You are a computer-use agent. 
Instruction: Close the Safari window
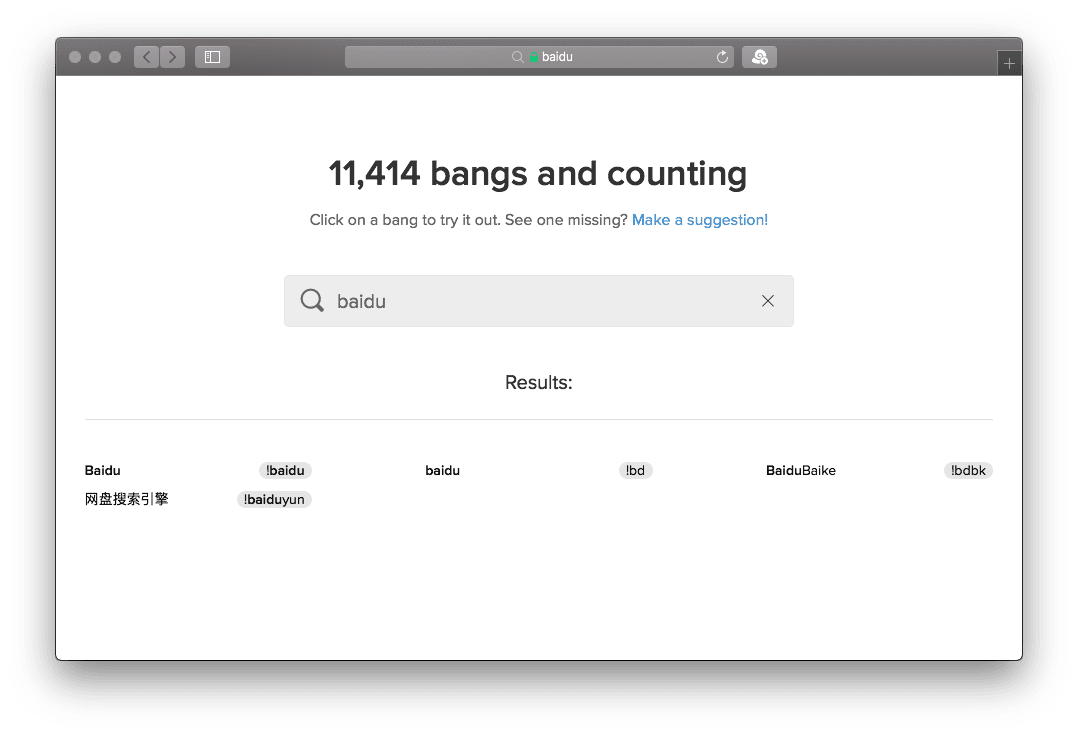click(x=75, y=57)
